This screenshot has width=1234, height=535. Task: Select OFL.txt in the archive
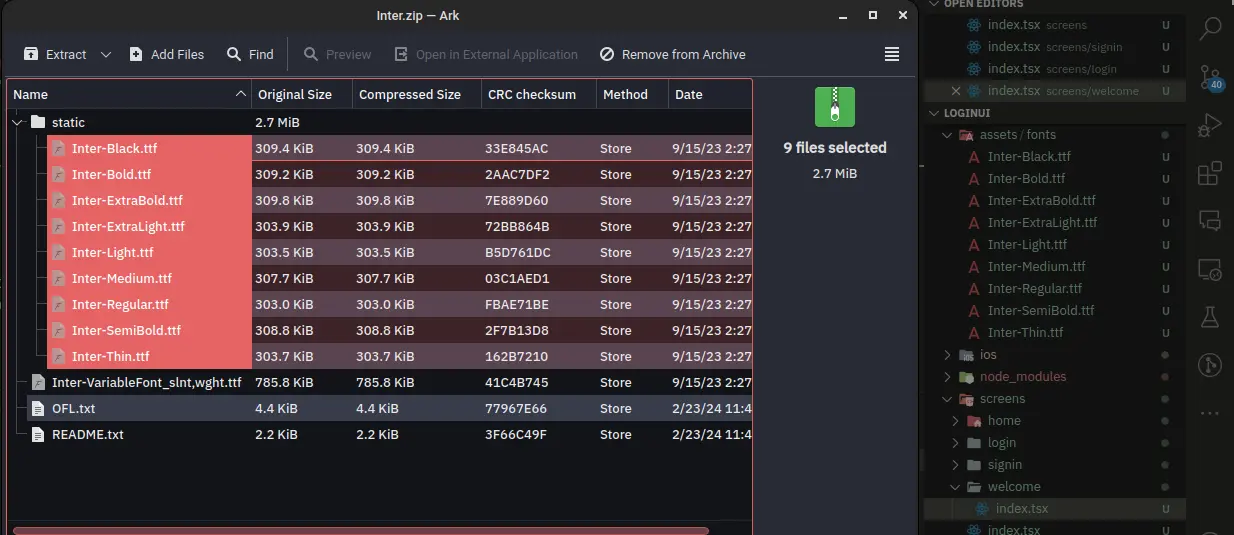click(73, 408)
